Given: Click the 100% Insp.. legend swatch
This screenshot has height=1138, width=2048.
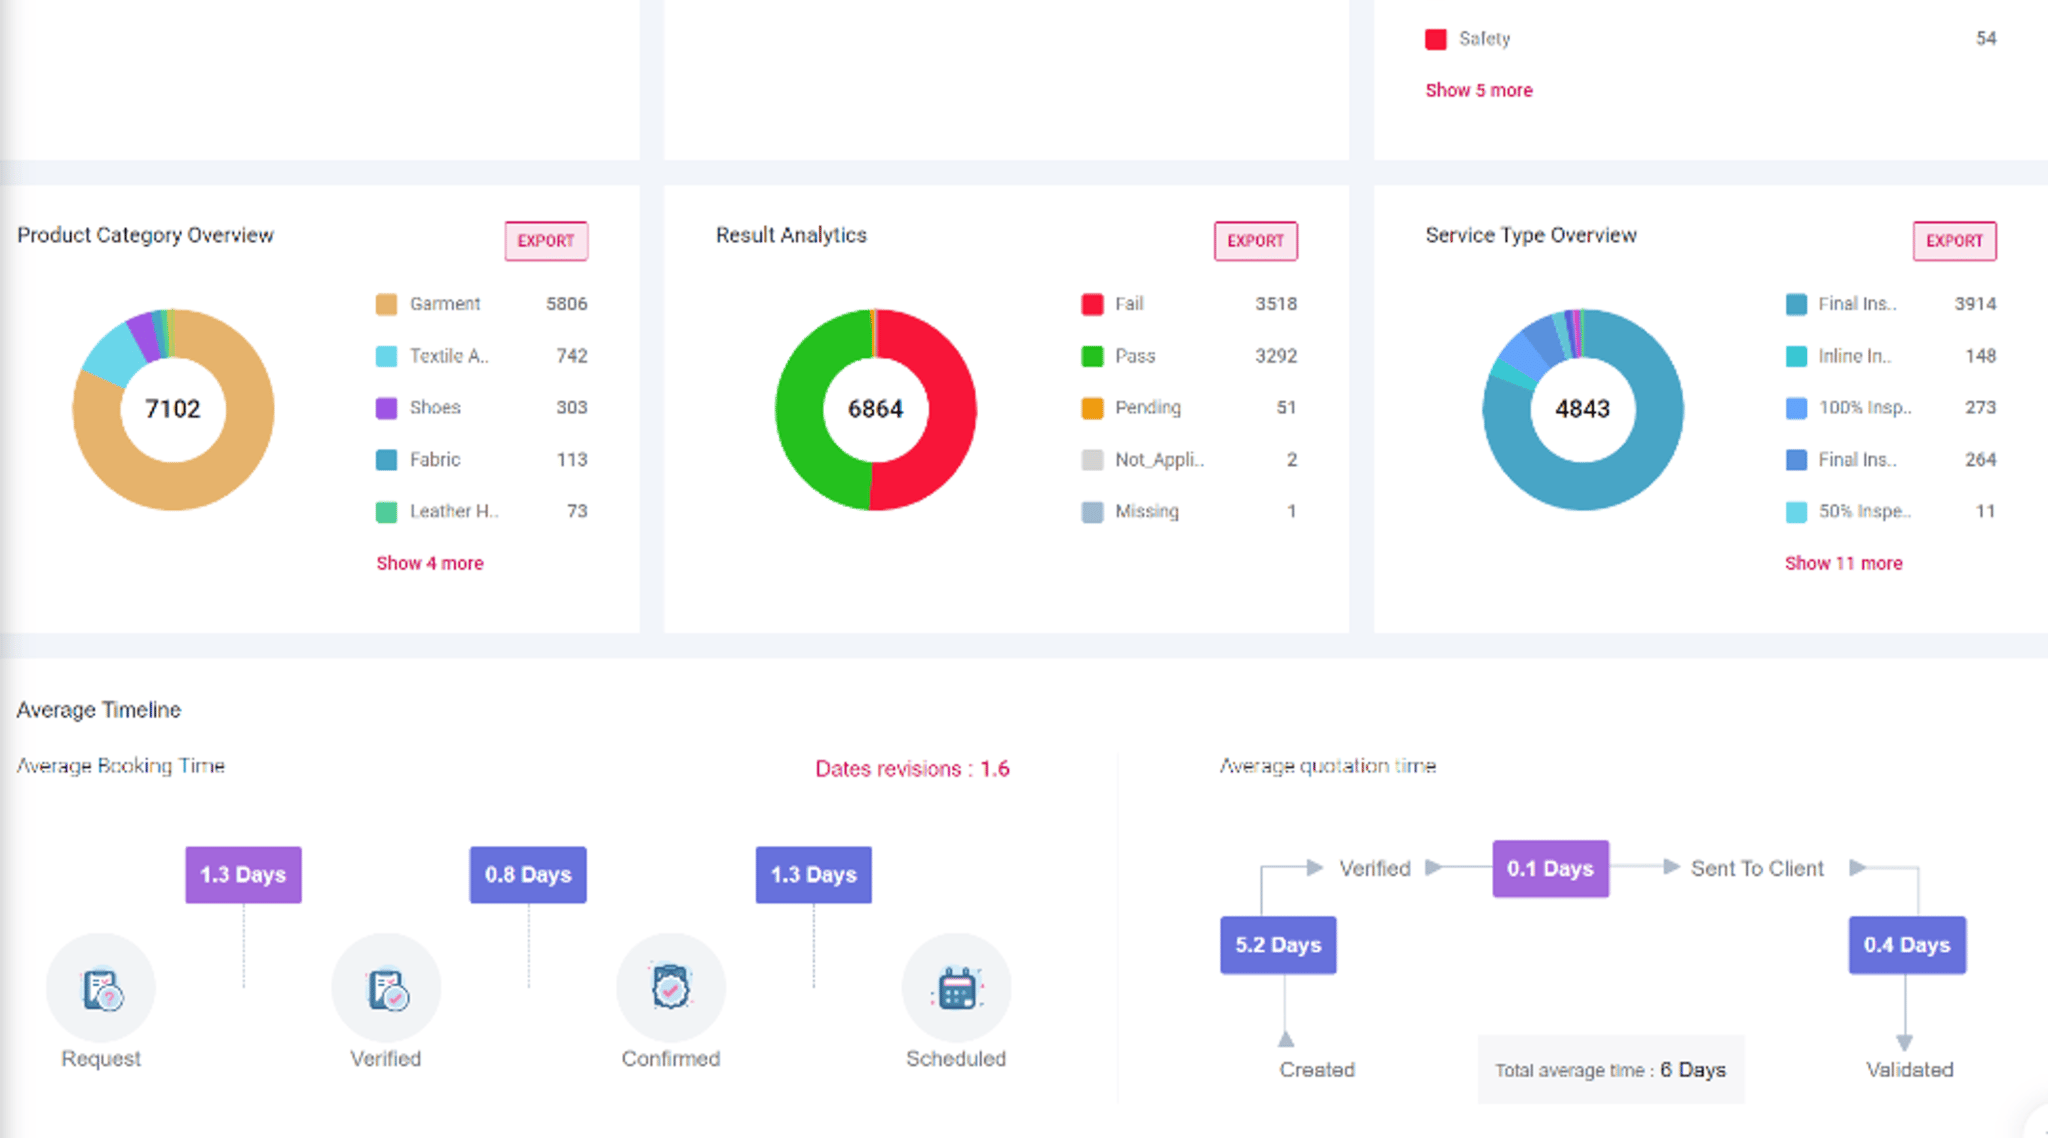Looking at the screenshot, I should [1796, 408].
